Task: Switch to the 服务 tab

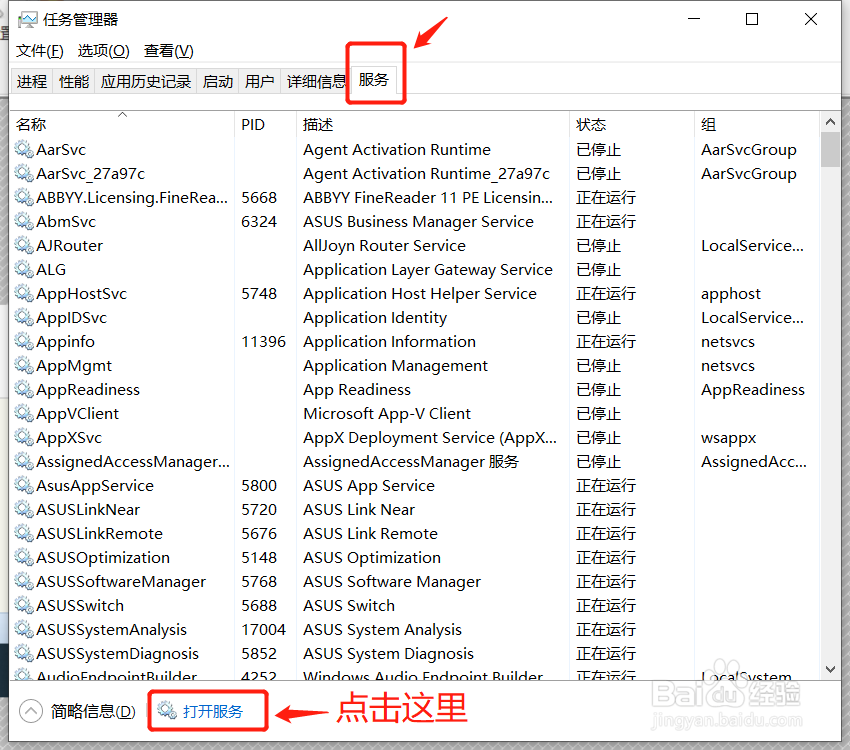Action: click(x=375, y=81)
